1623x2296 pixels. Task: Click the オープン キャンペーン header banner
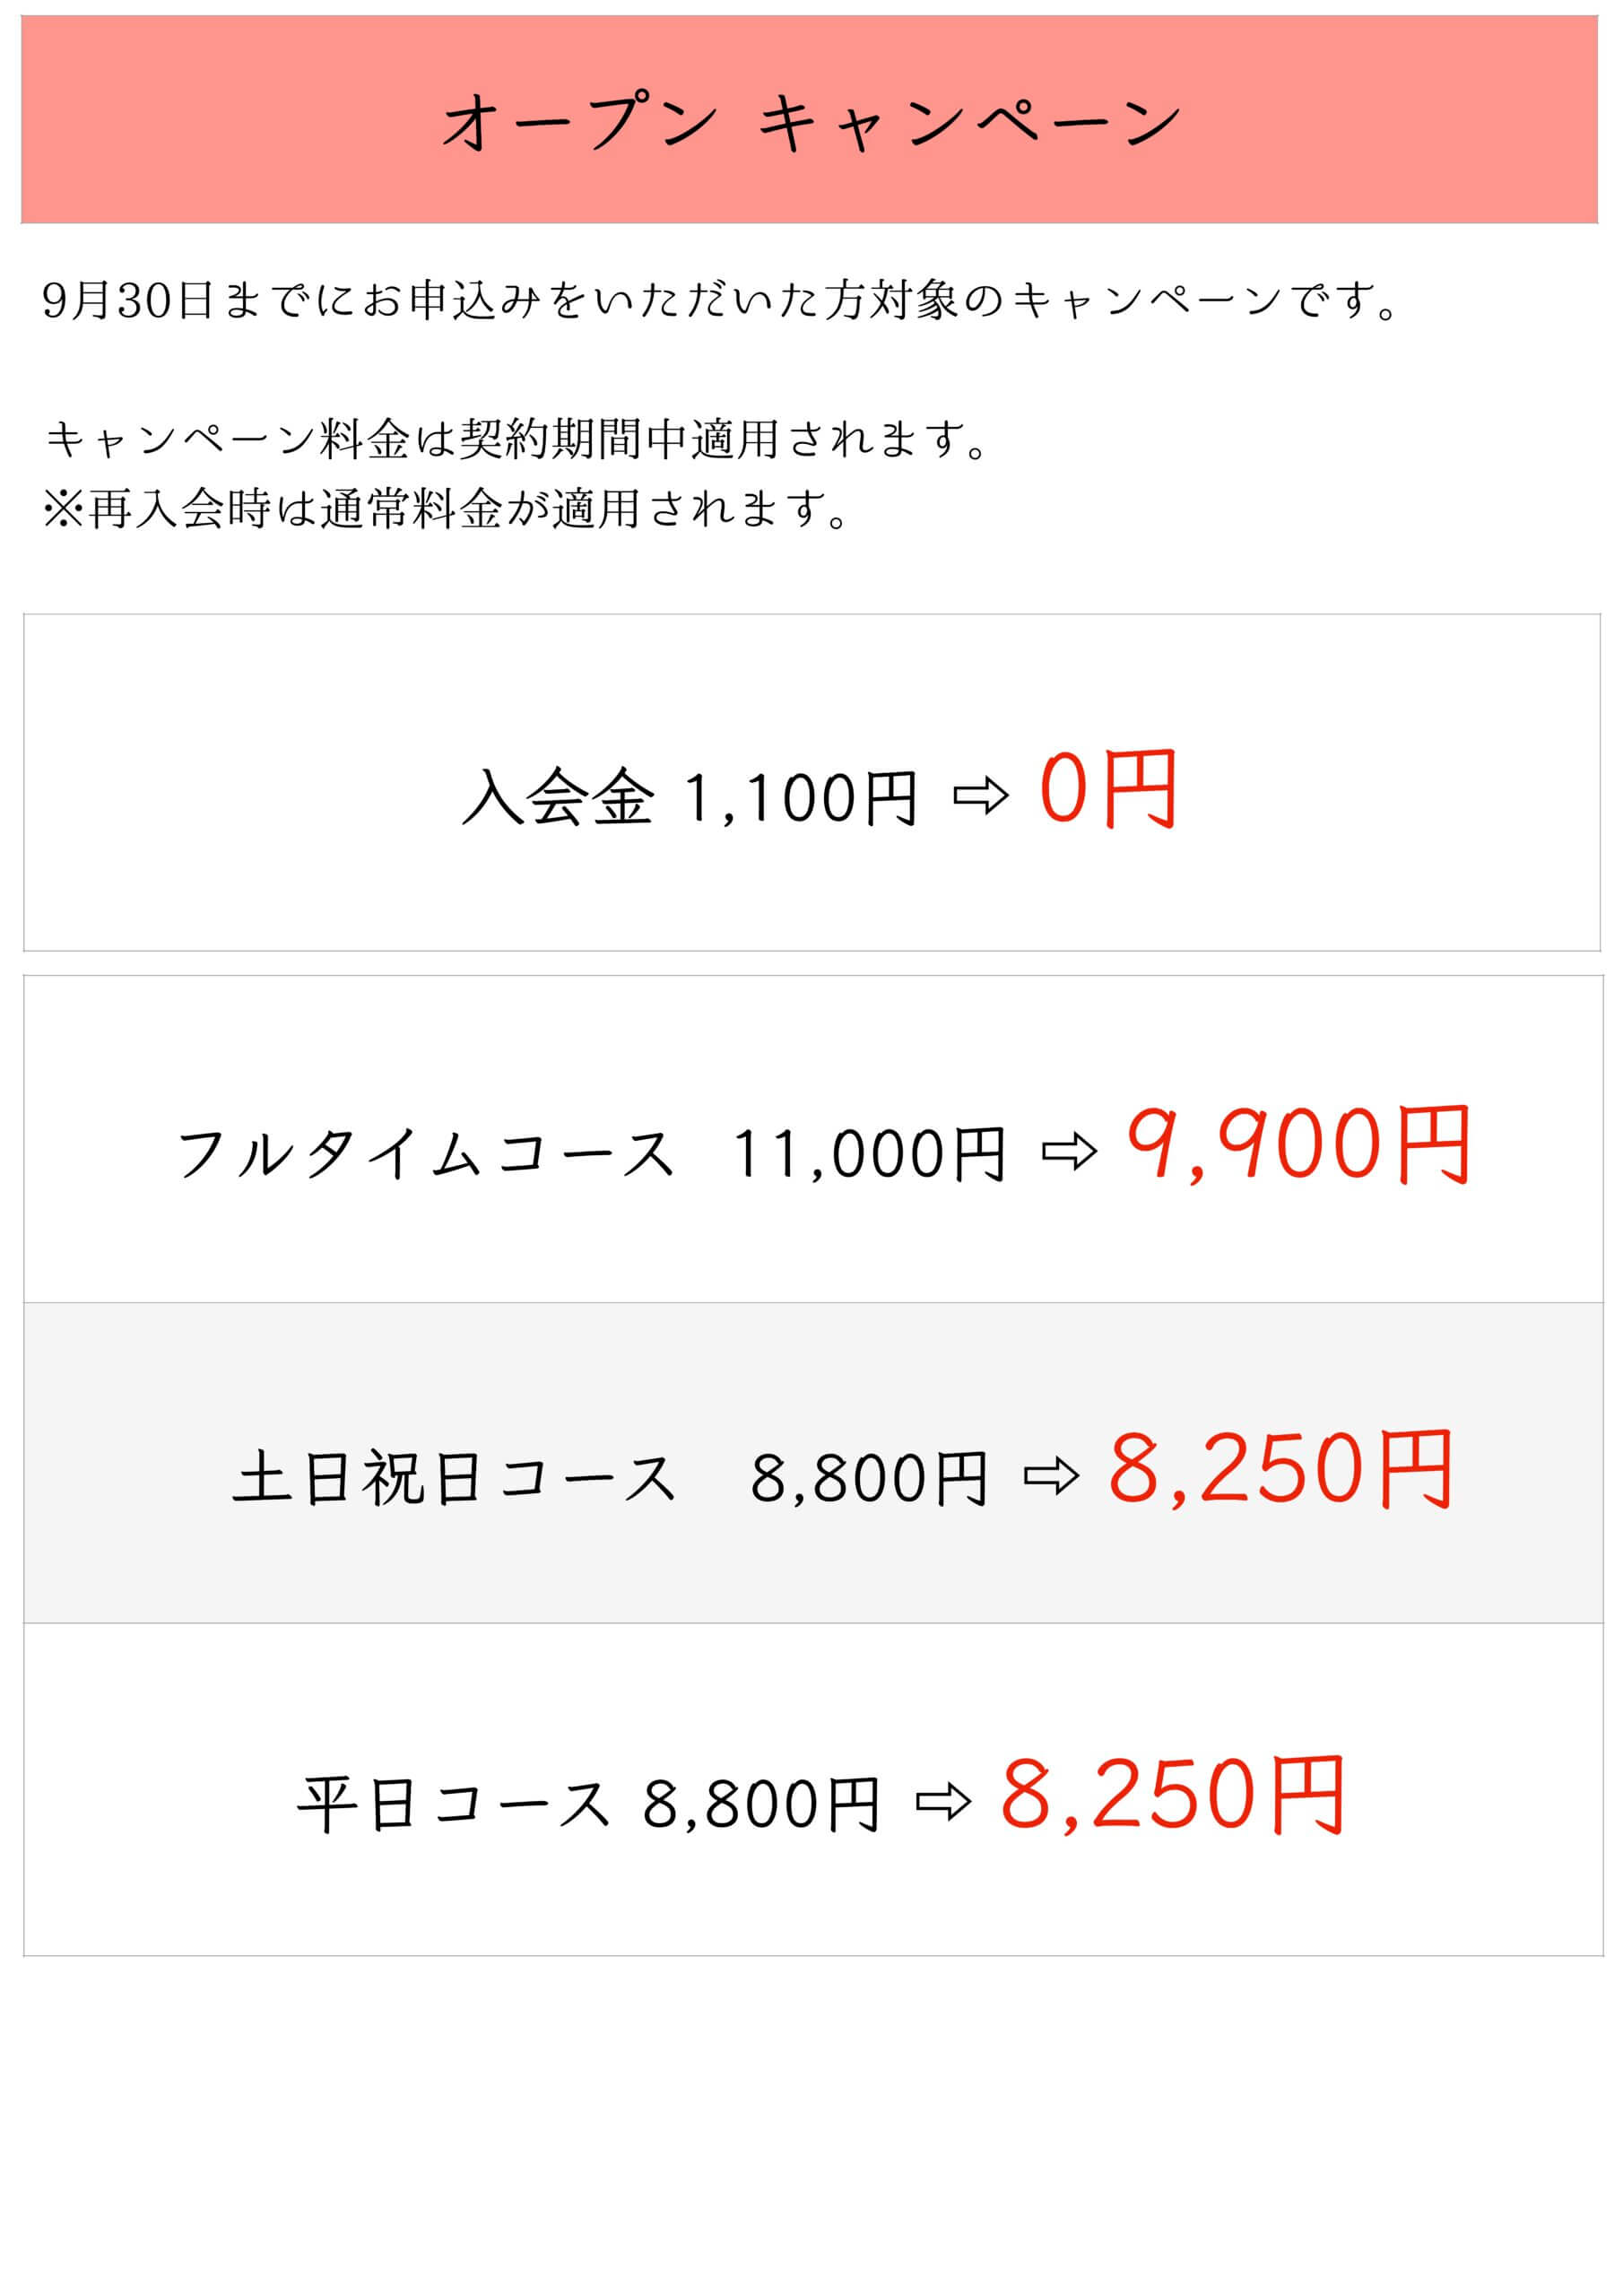(810, 119)
